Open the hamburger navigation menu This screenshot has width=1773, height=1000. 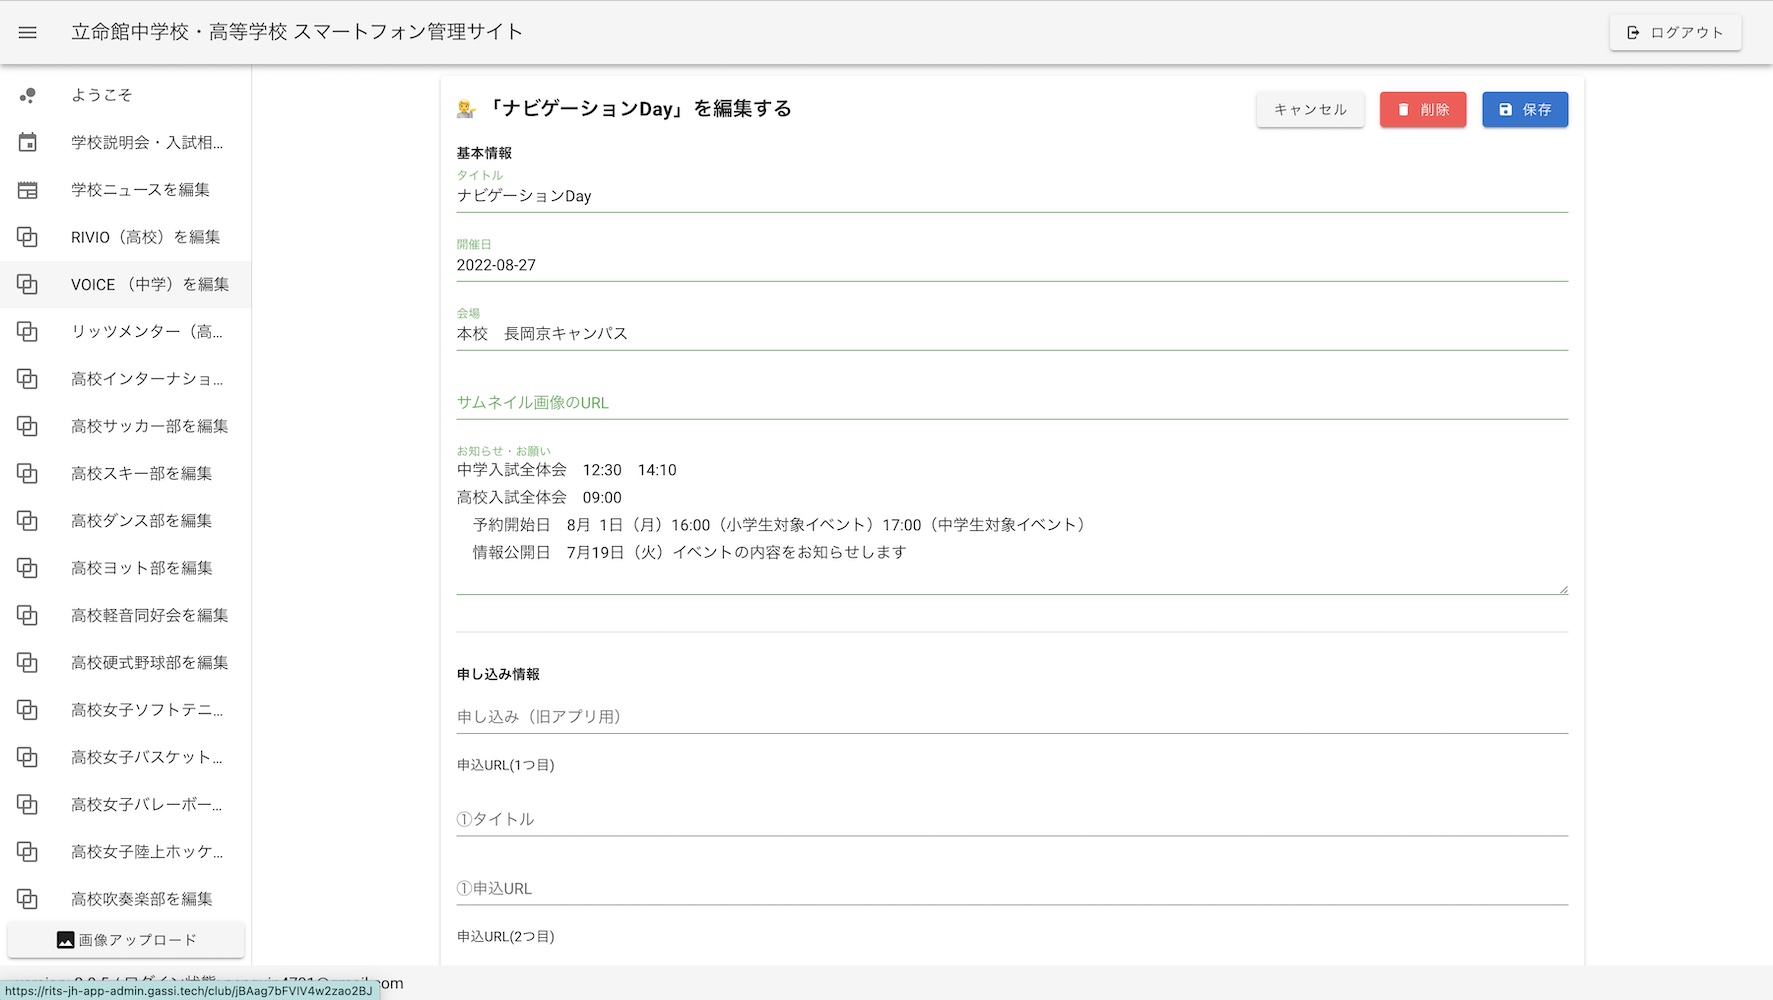pos(28,32)
